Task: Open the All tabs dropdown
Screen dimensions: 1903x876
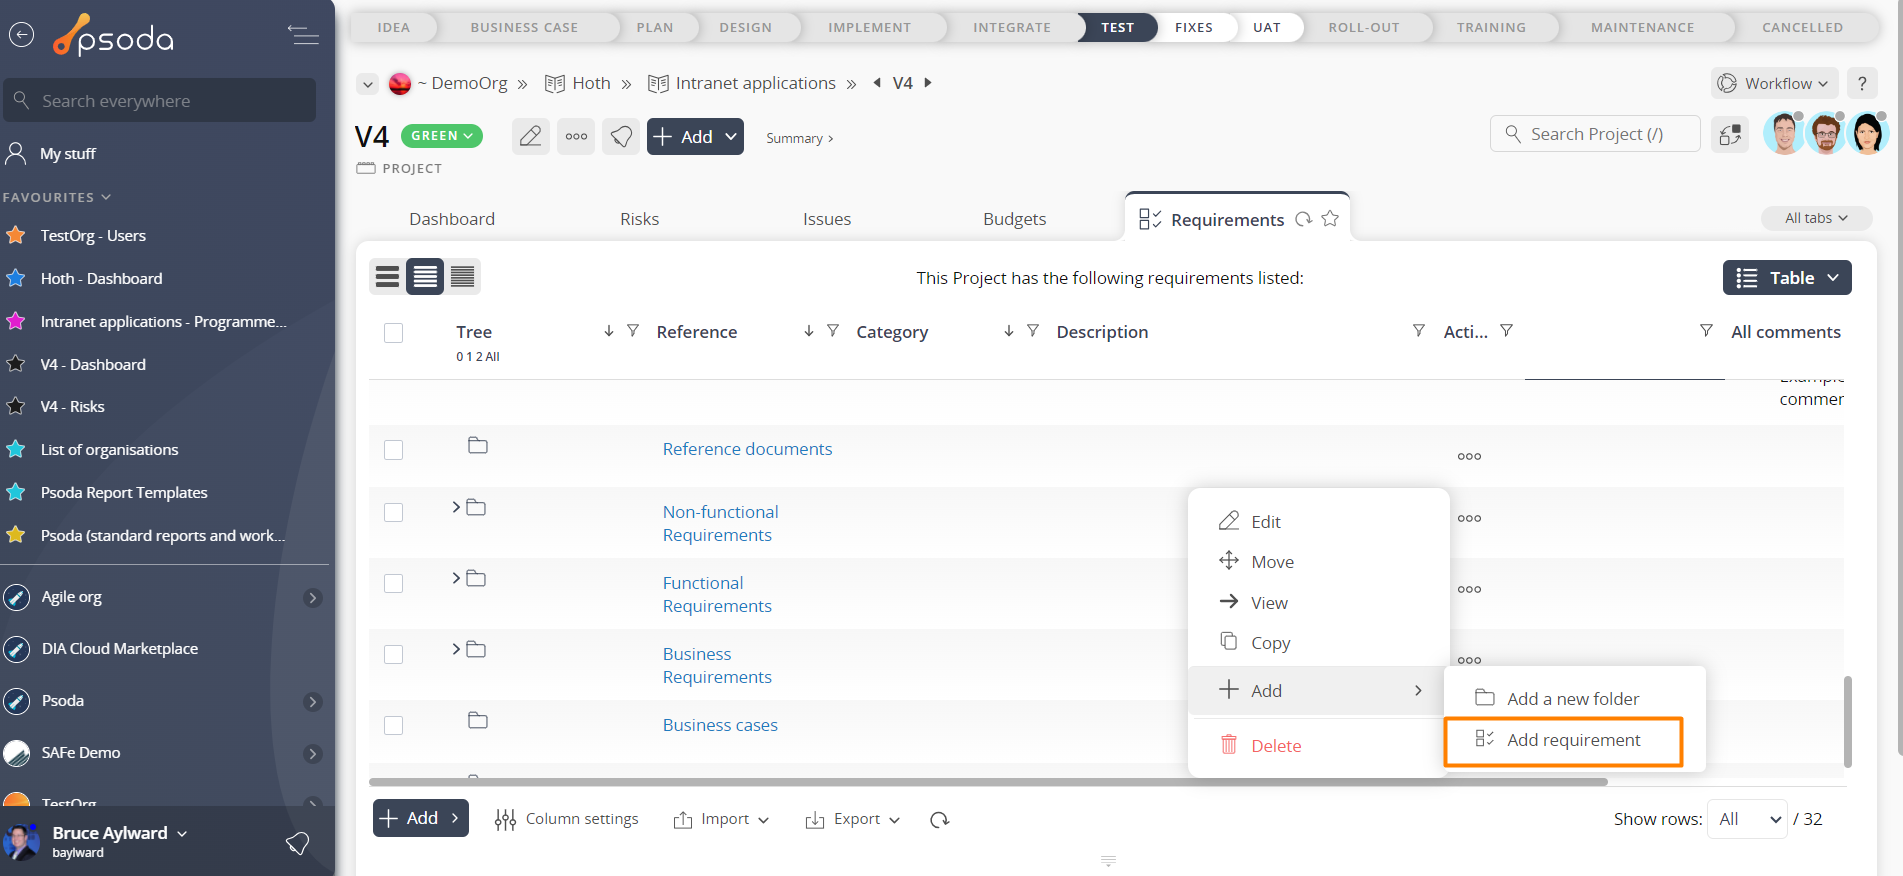Action: click(x=1816, y=218)
